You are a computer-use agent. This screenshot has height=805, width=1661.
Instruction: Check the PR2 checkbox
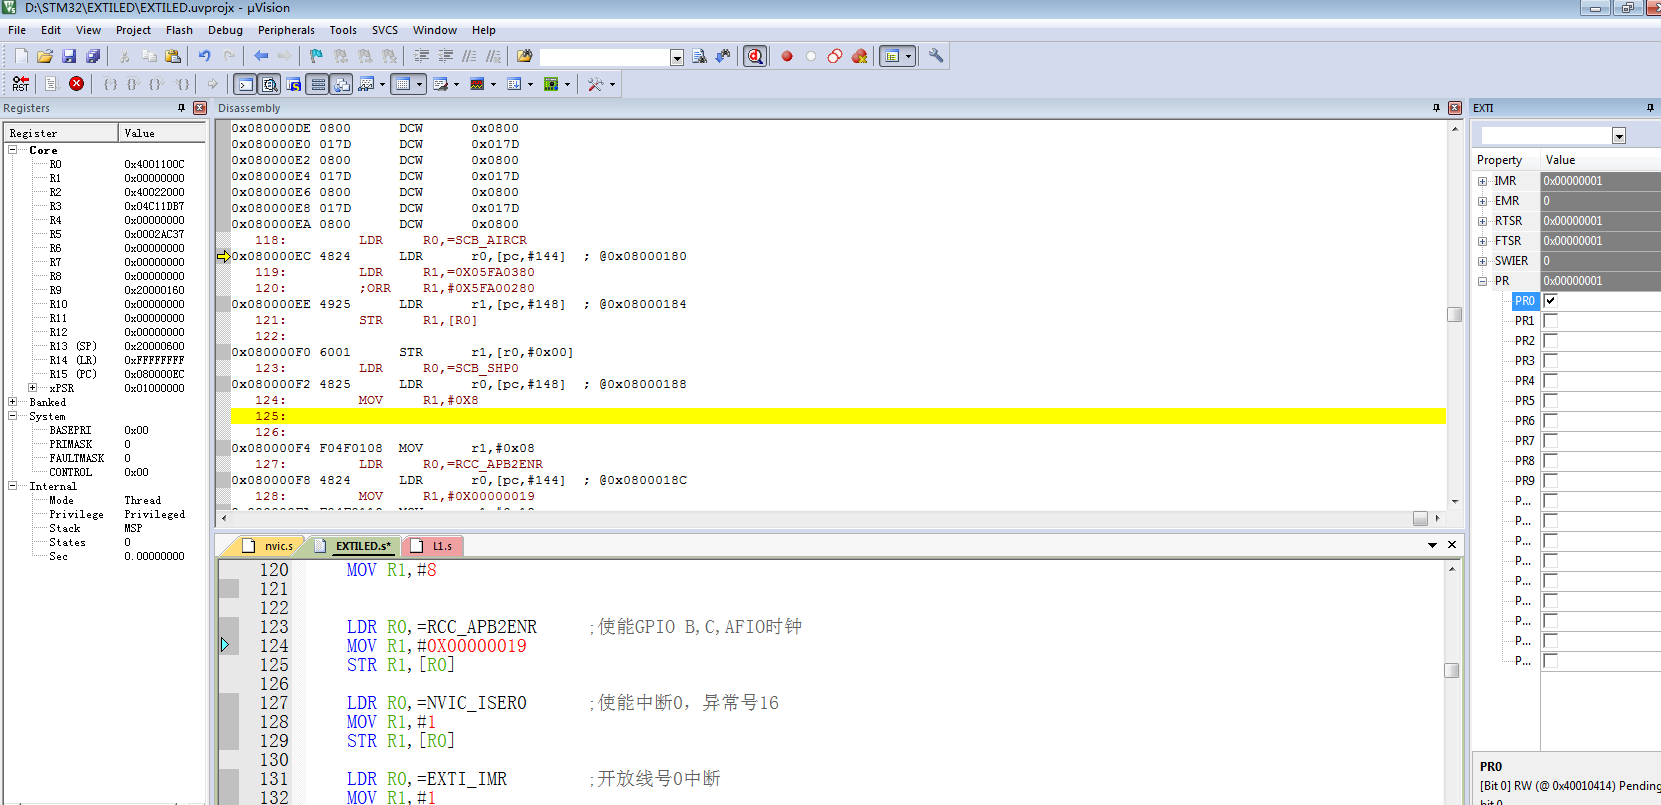click(1550, 340)
